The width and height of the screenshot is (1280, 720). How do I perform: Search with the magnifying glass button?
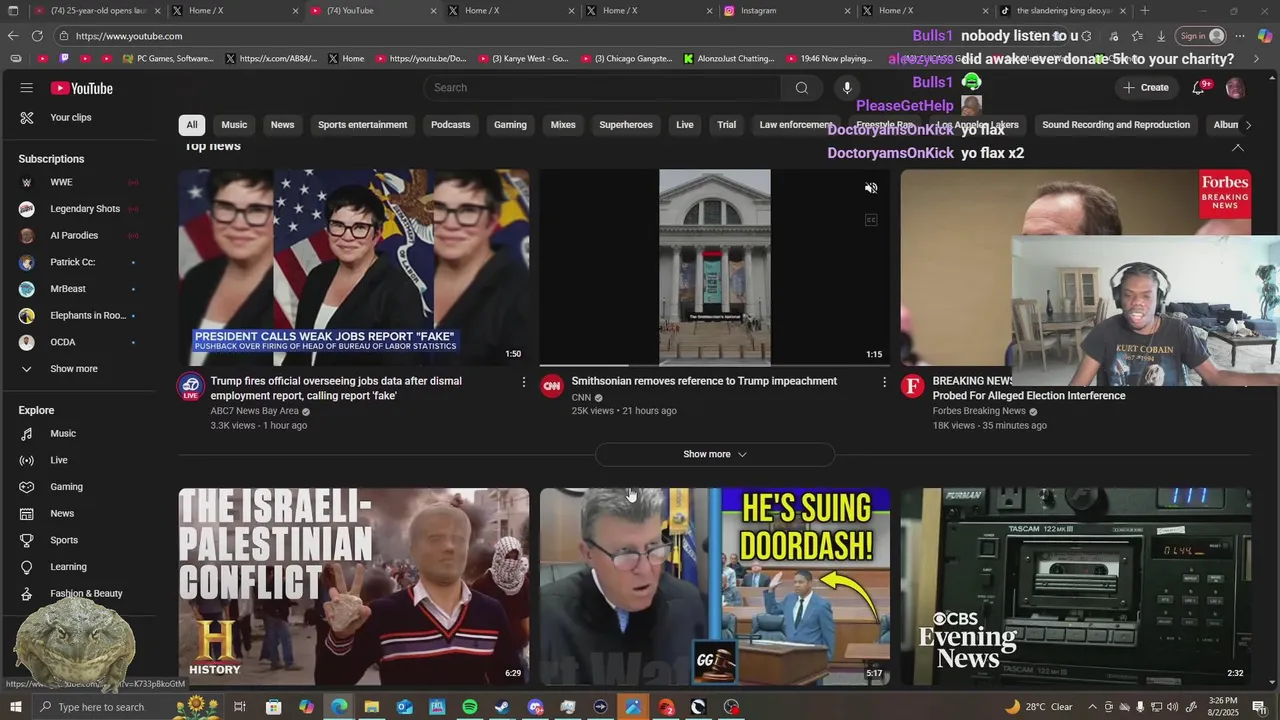point(801,88)
